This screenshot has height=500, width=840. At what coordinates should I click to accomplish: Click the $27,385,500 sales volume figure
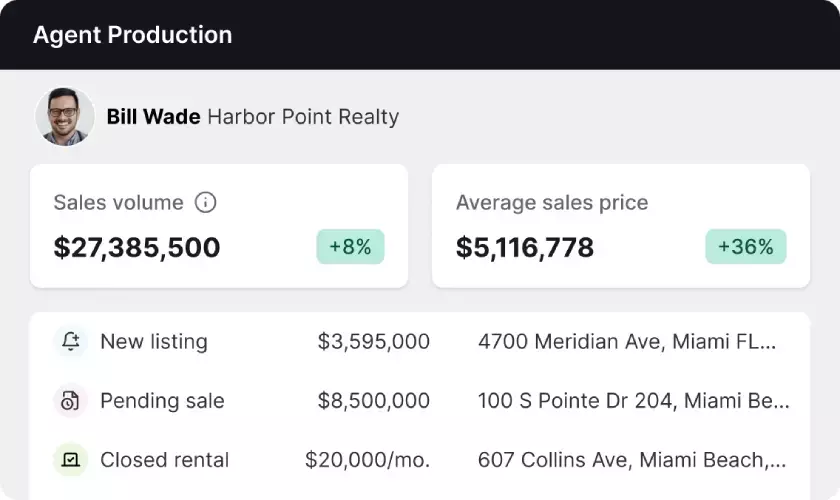[x=137, y=248]
